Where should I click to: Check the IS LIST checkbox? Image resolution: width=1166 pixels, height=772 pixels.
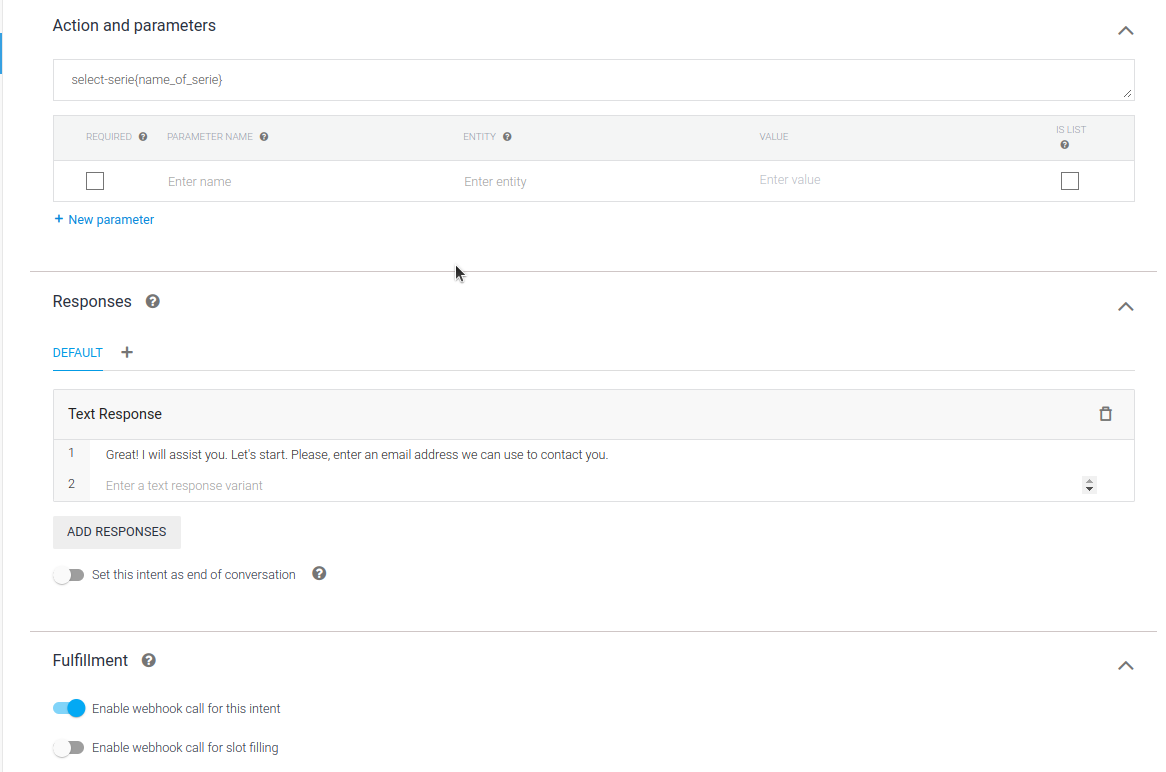click(x=1069, y=181)
